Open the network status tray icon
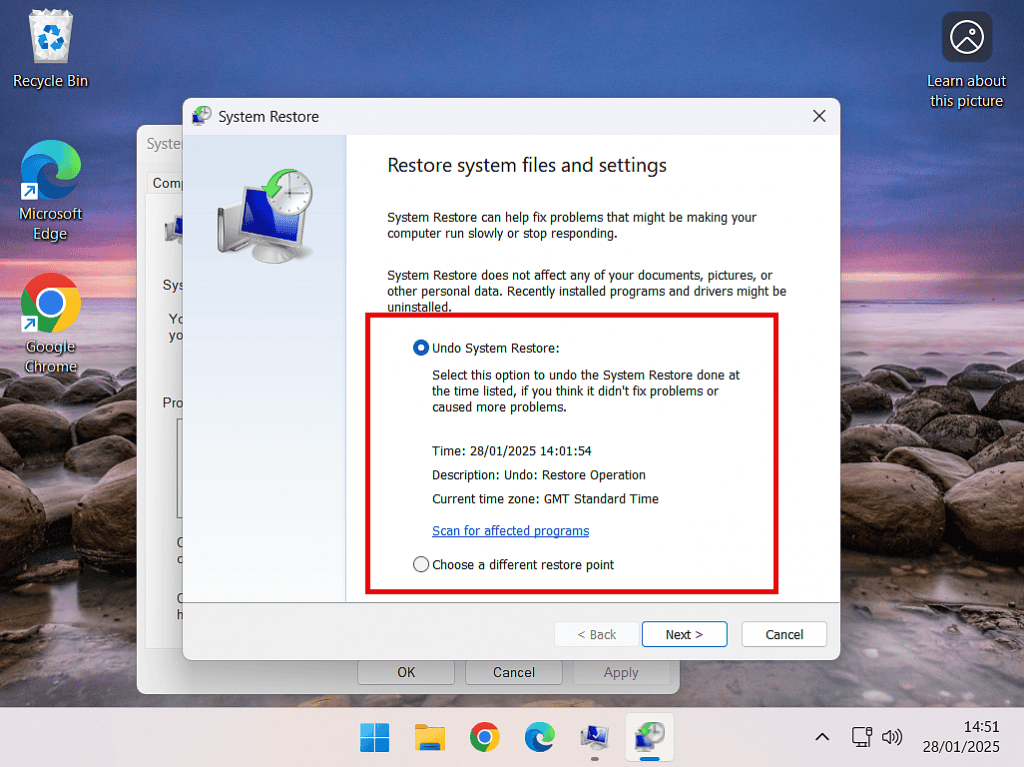This screenshot has height=767, width=1024. 862,738
